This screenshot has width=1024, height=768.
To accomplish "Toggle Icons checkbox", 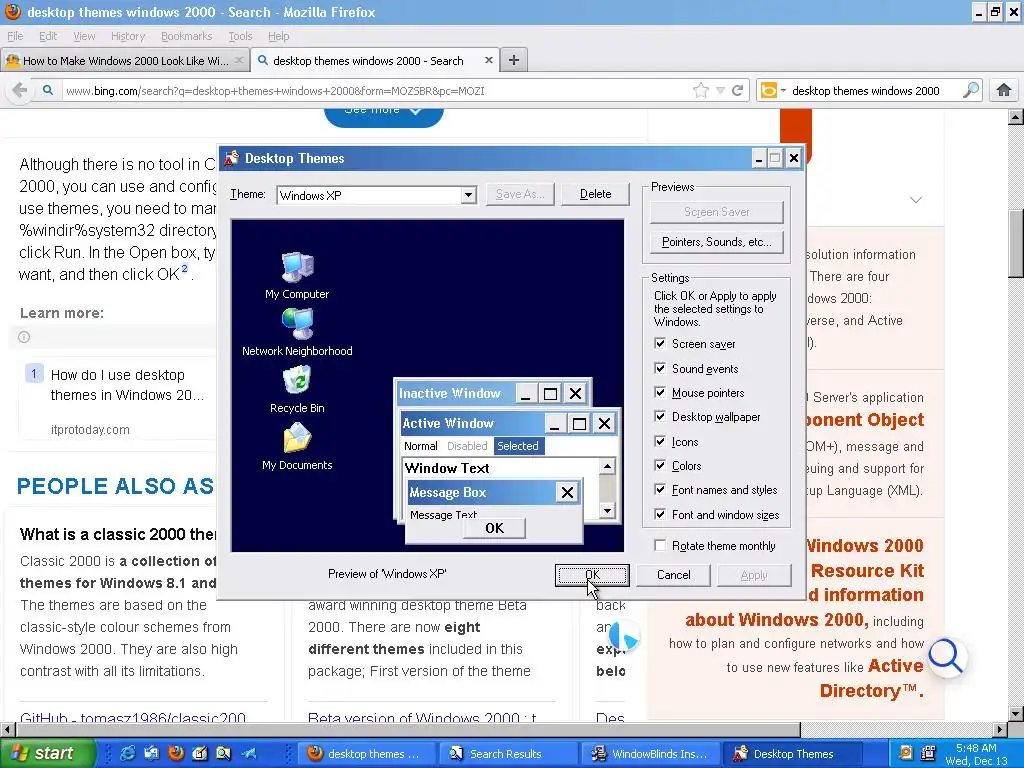I will tap(660, 441).
